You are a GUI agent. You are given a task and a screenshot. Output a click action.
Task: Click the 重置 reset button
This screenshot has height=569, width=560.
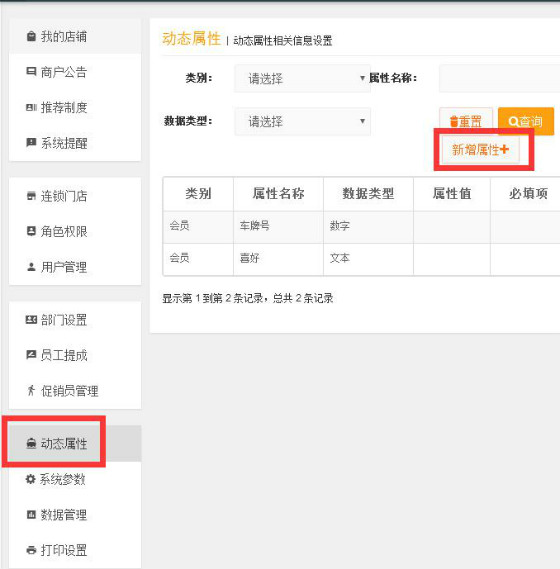pyautogui.click(x=466, y=121)
